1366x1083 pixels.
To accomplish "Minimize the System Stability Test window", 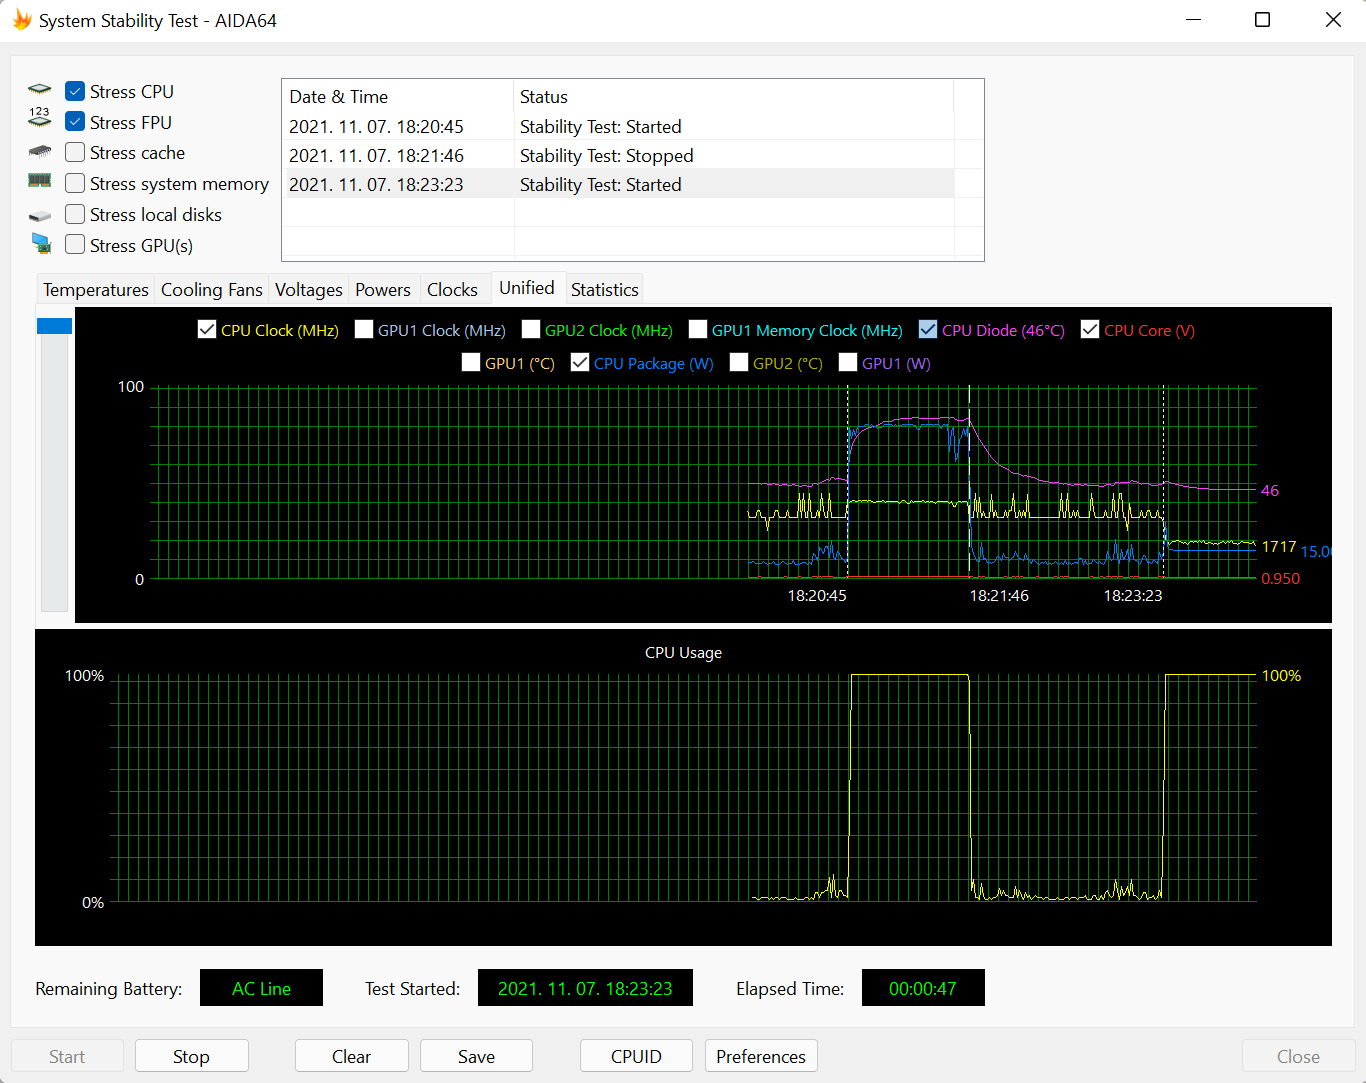I will [x=1193, y=20].
